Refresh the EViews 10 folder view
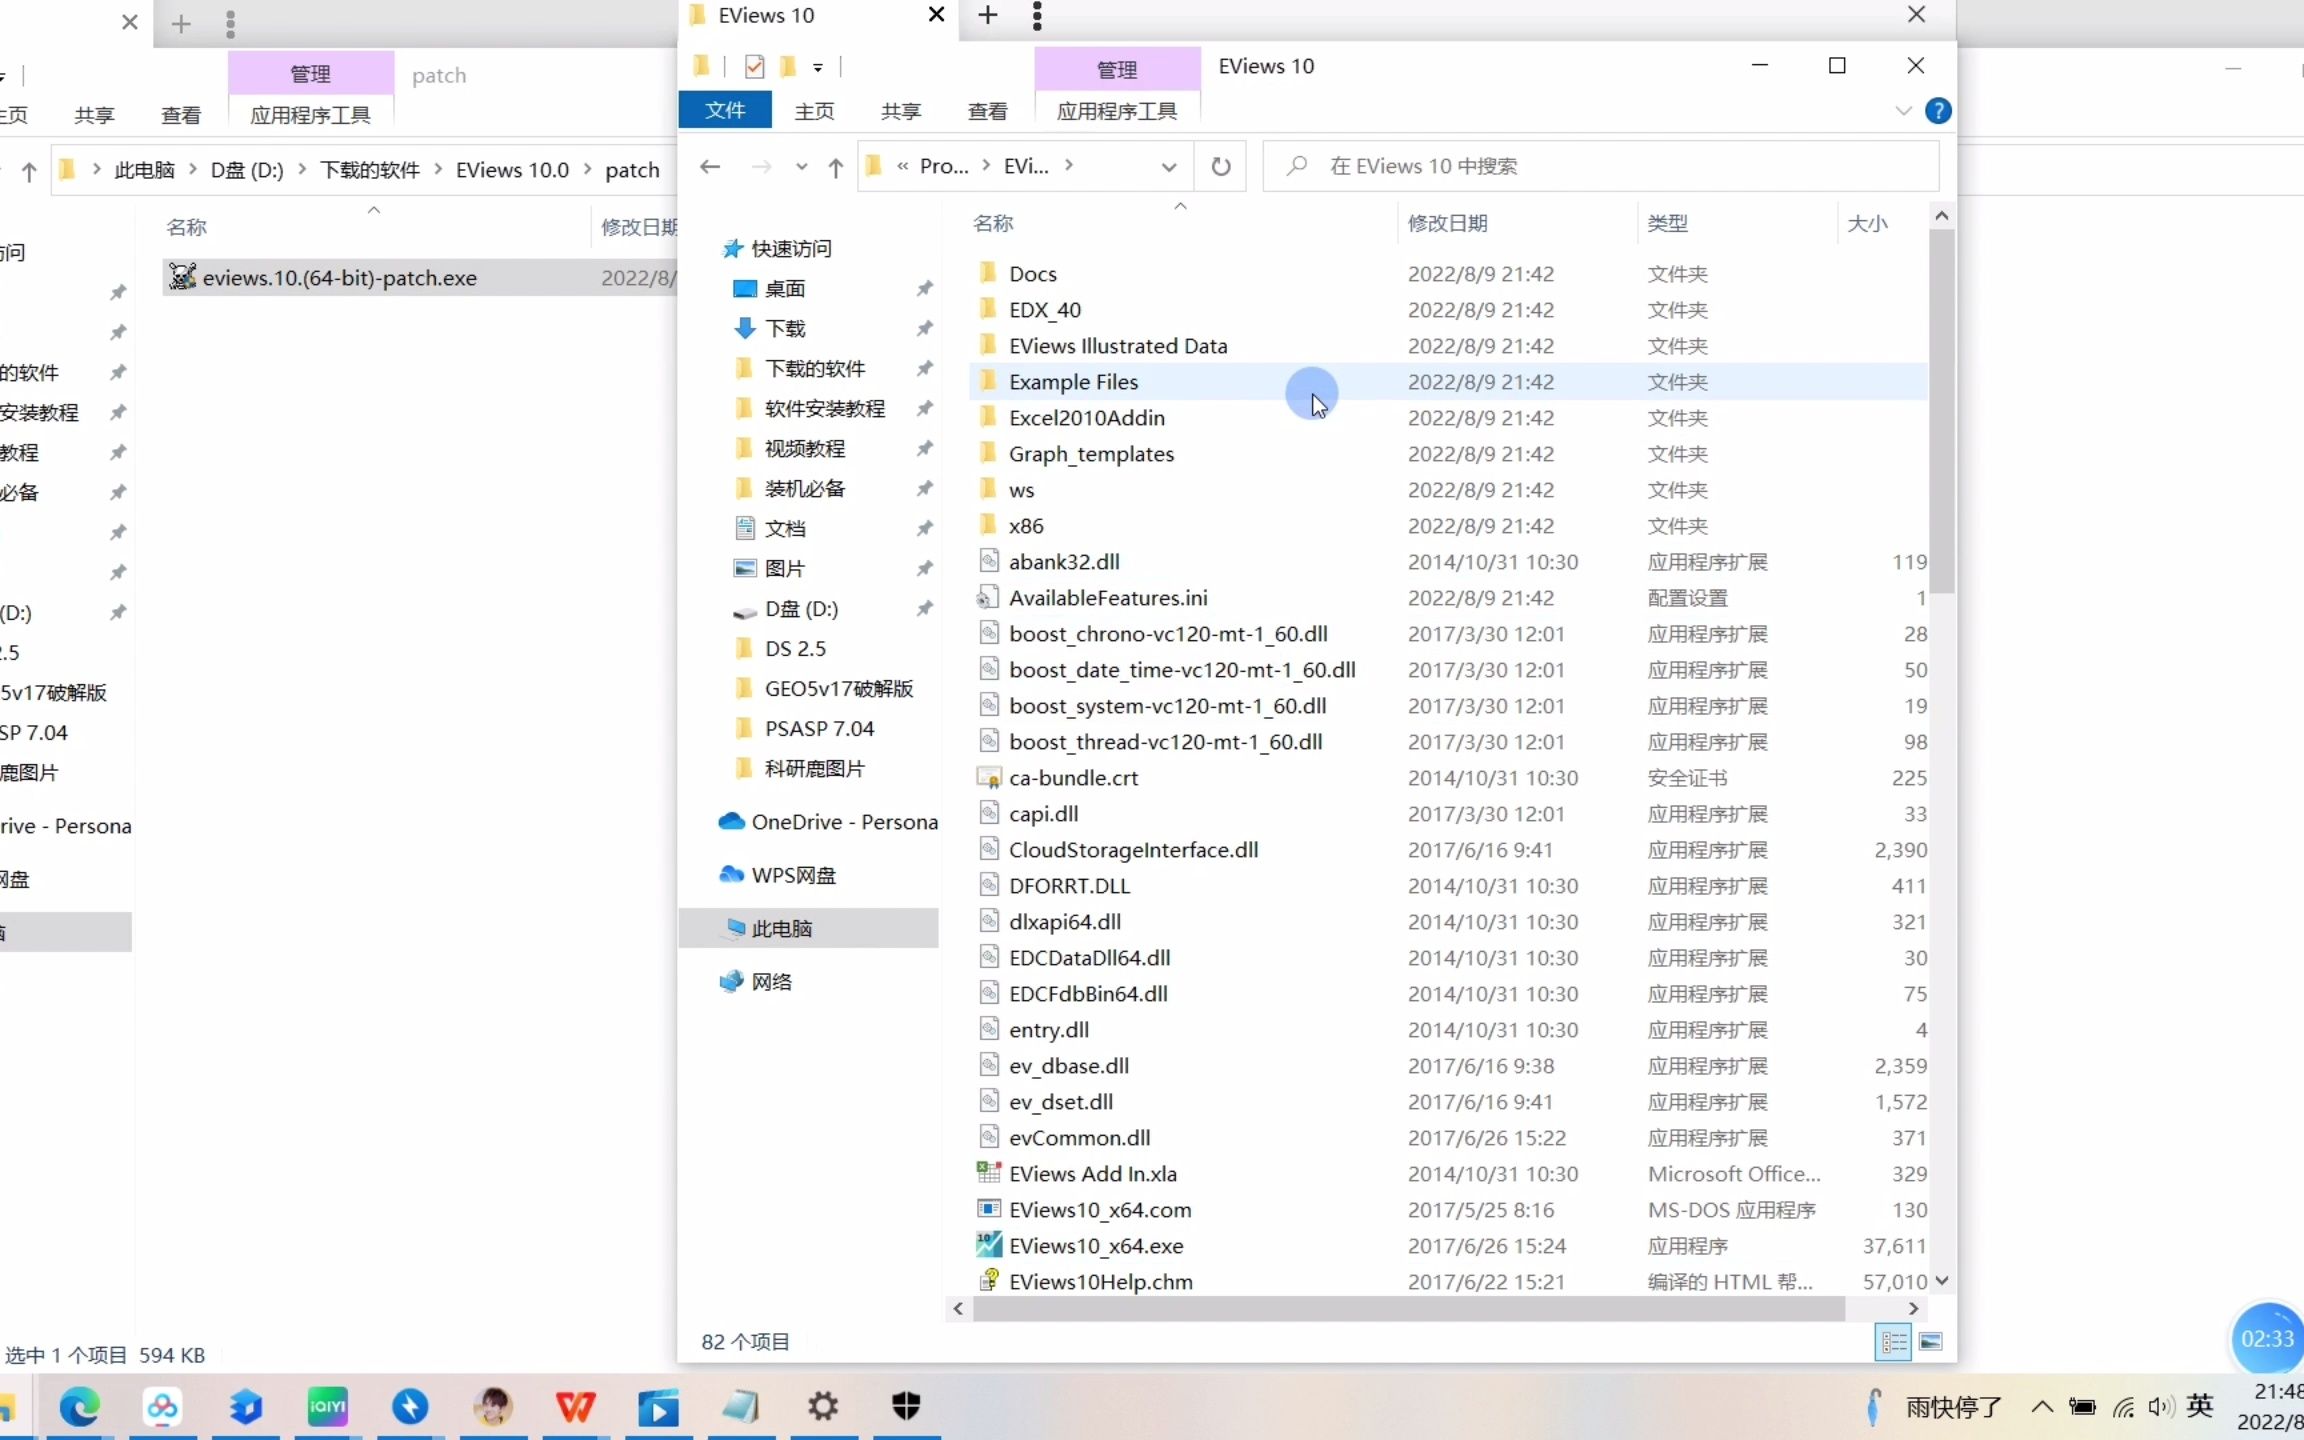 point(1221,166)
